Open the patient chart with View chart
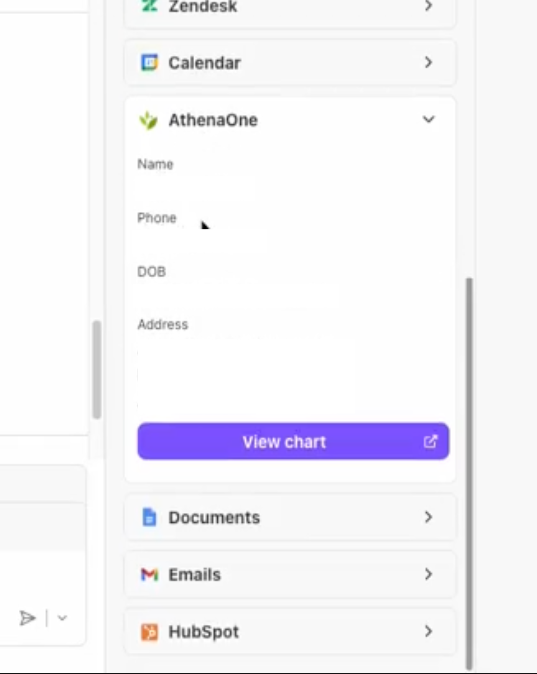Viewport: 537px width, 674px height. click(x=293, y=441)
